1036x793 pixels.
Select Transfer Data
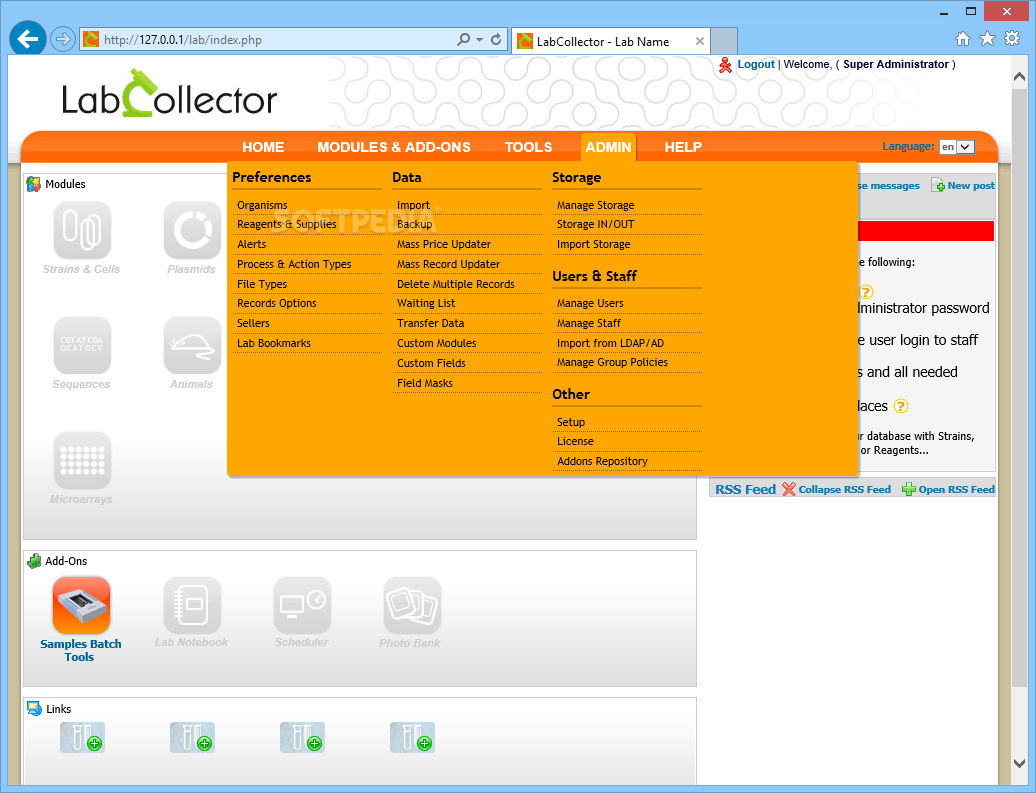coord(431,323)
